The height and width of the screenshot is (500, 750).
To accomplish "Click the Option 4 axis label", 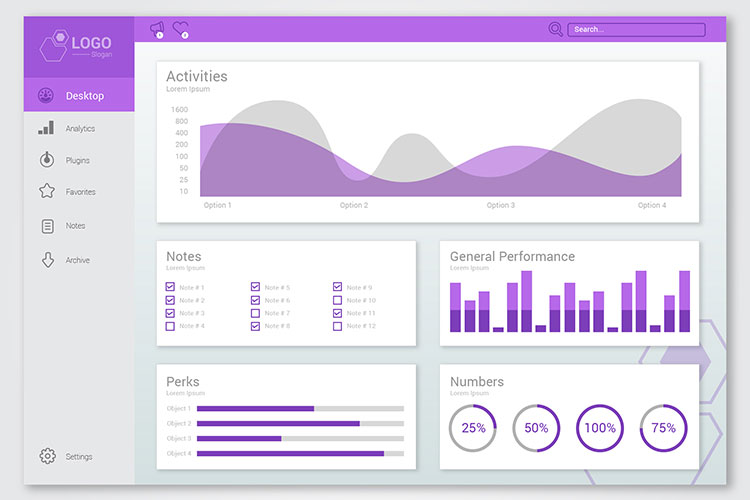I will [x=652, y=205].
